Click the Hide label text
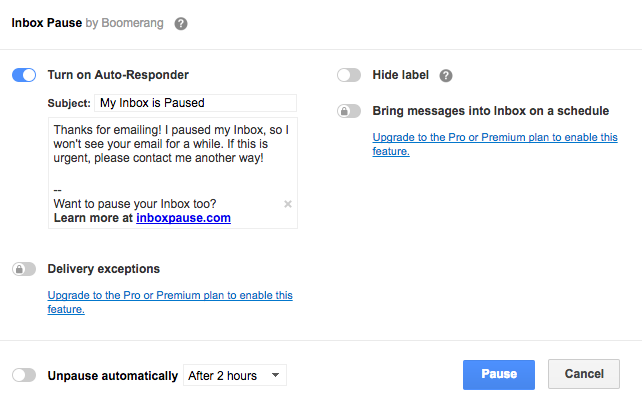The height and width of the screenshot is (401, 642). [x=400, y=75]
